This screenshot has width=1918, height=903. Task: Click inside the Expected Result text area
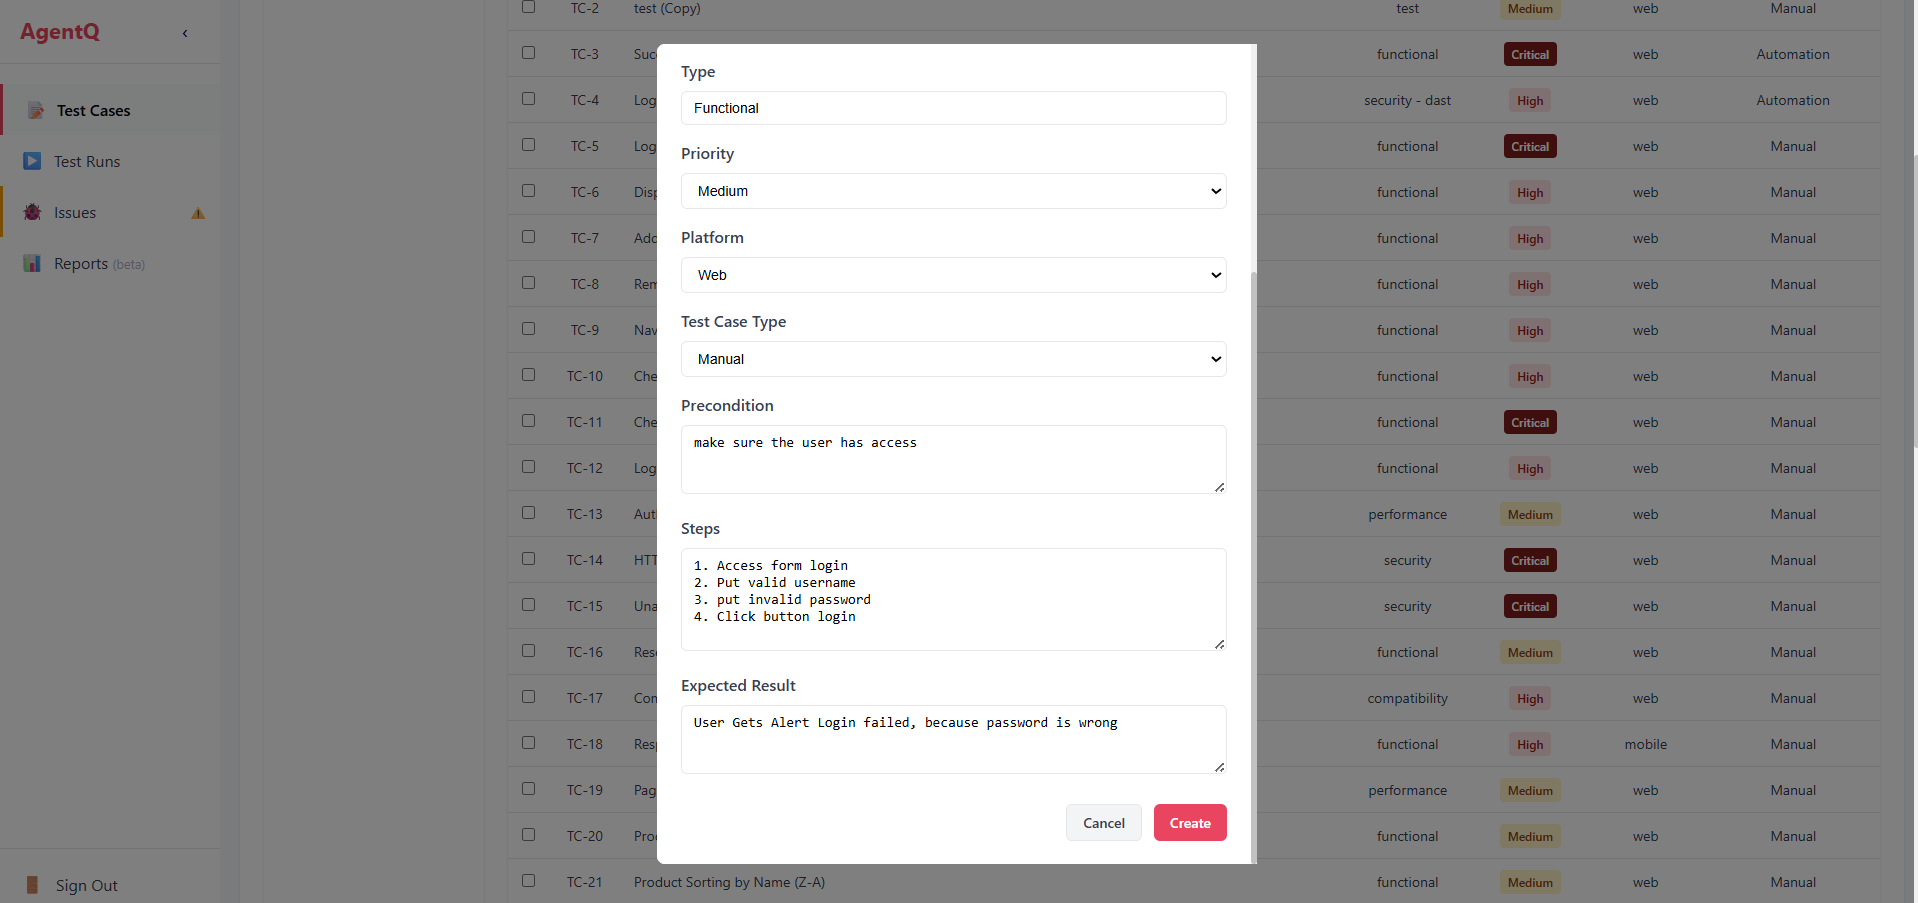pyautogui.click(x=952, y=738)
